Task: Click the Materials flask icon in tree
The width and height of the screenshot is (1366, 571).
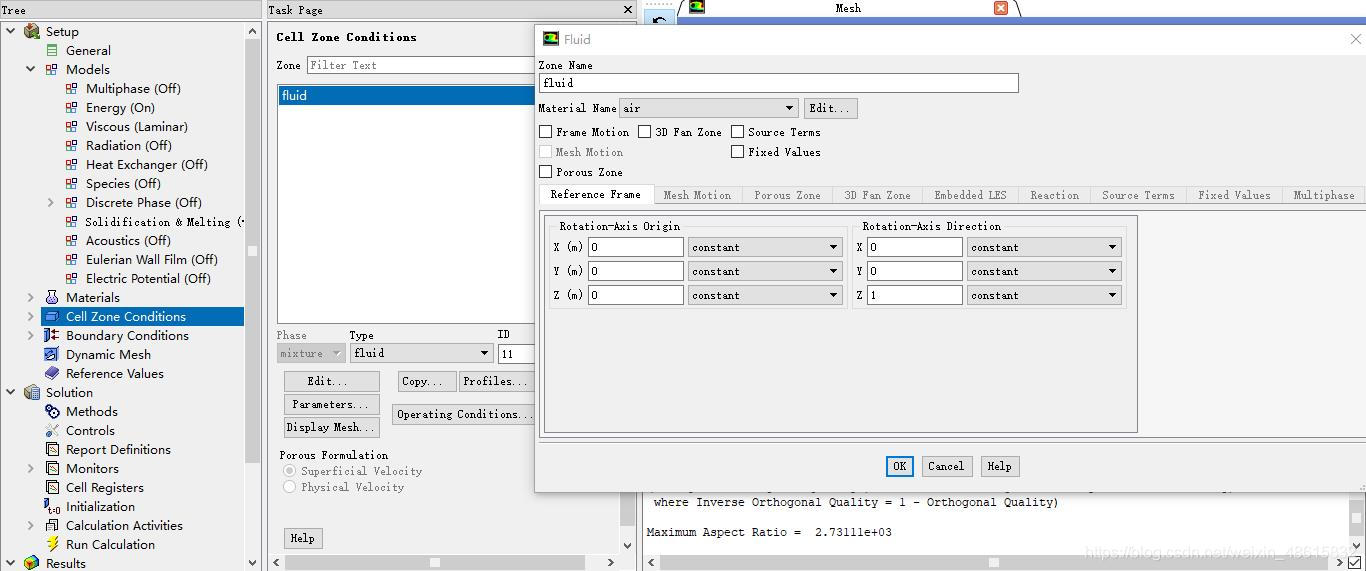Action: point(52,297)
